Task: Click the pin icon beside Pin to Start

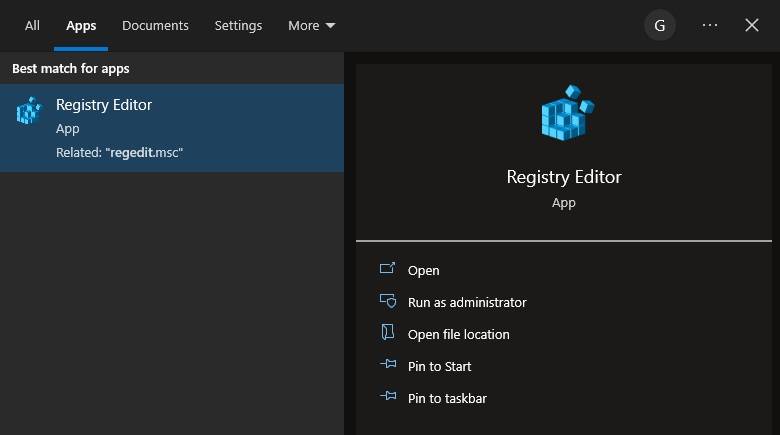Action: point(388,366)
